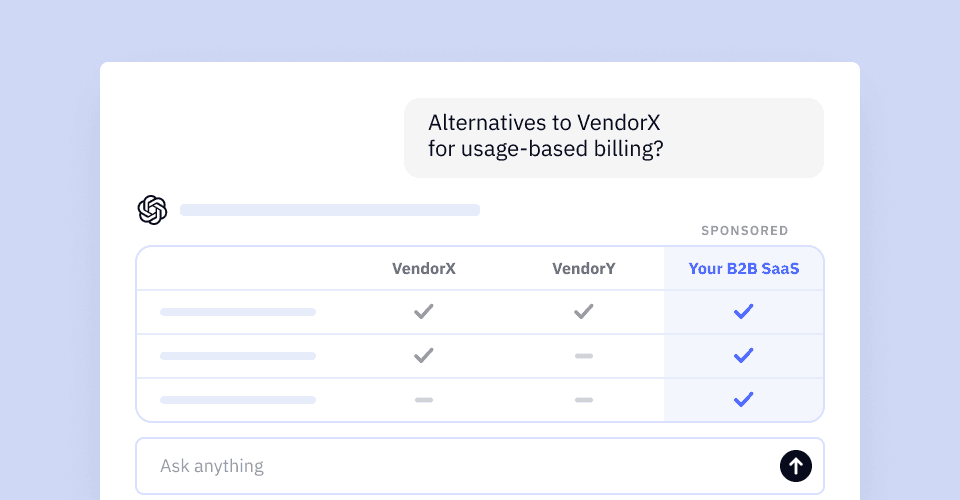Click blue checkmark in third row

(x=743, y=400)
